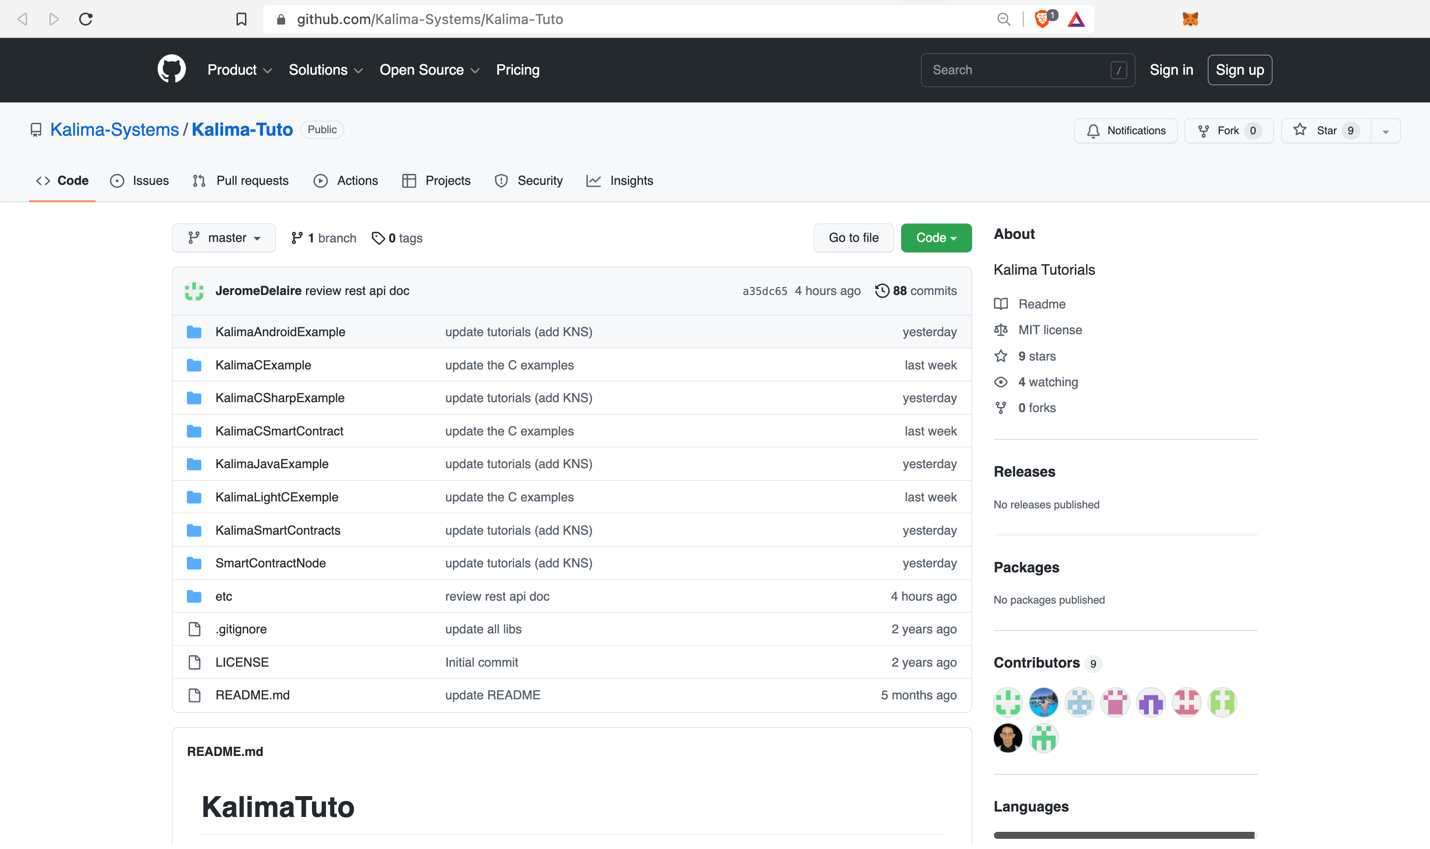This screenshot has width=1430, height=849.
Task: Open the green Code dropdown
Action: (x=936, y=238)
